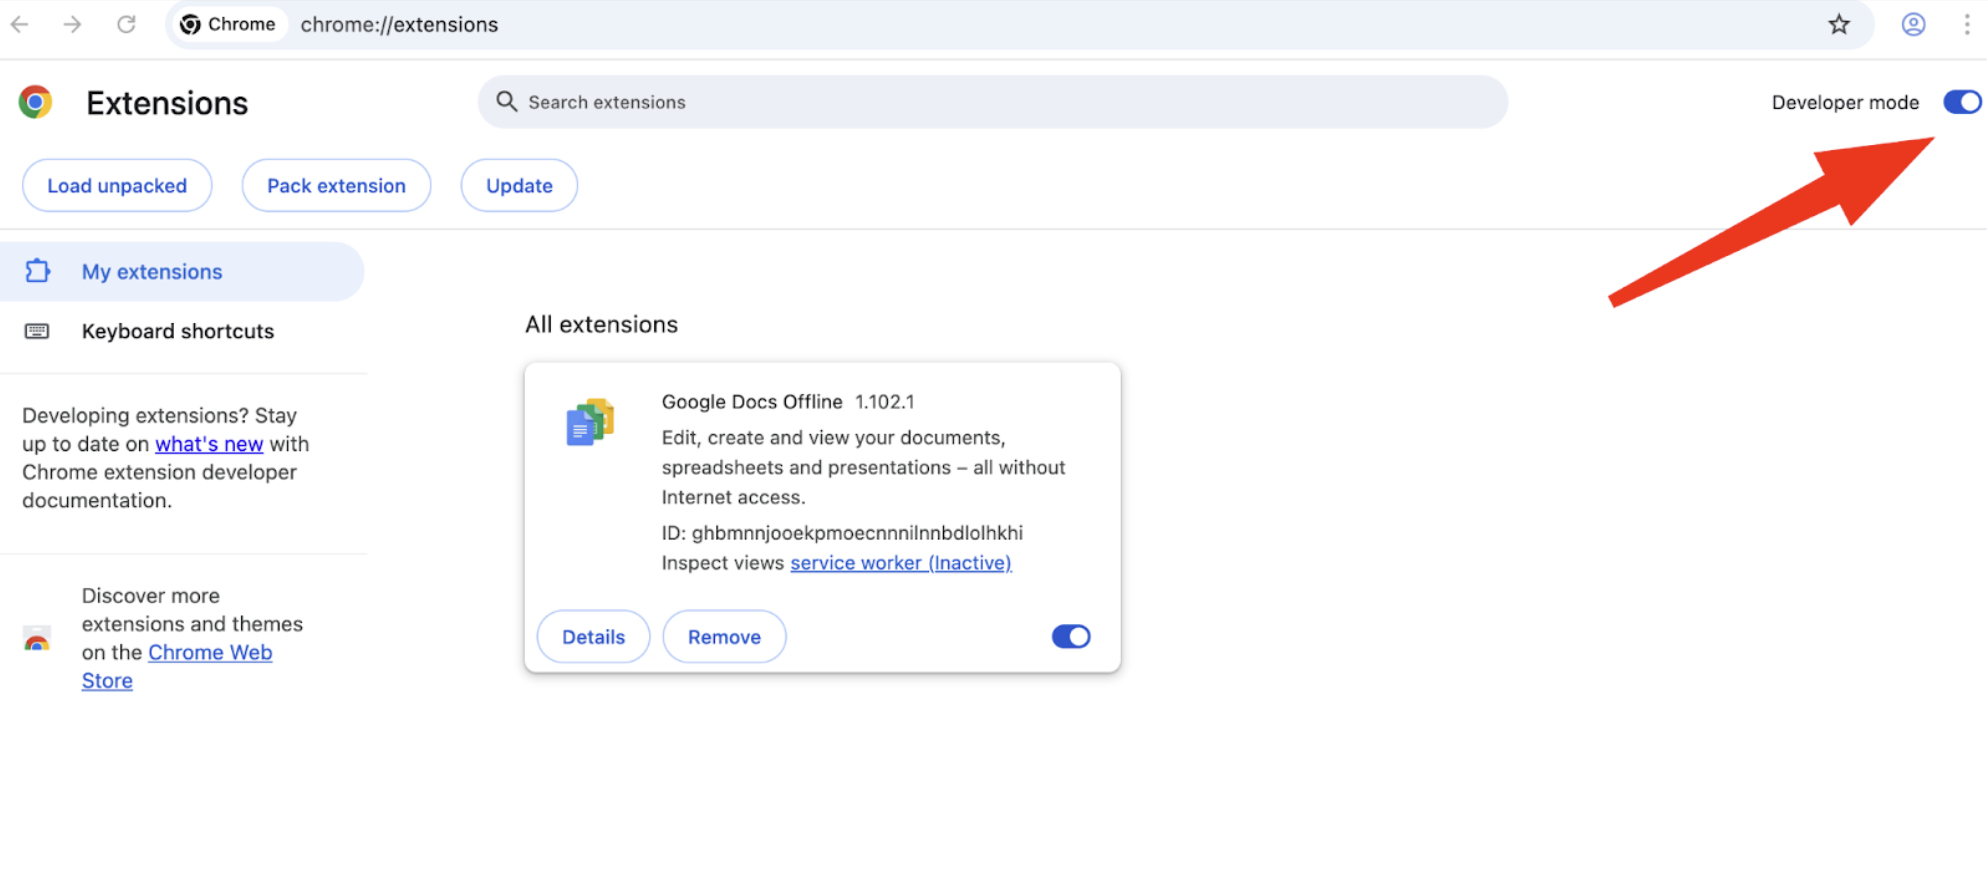Focus the Search extensions field
Image resolution: width=1988 pixels, height=874 pixels.
click(x=992, y=101)
